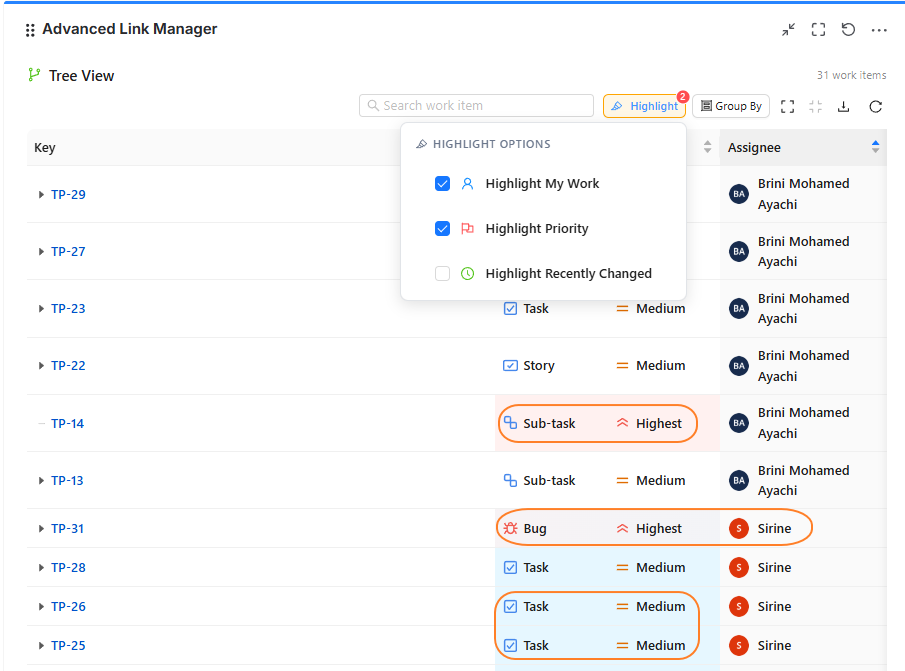Click the collapse all rows icon
The height and width of the screenshot is (671, 905).
(815, 106)
